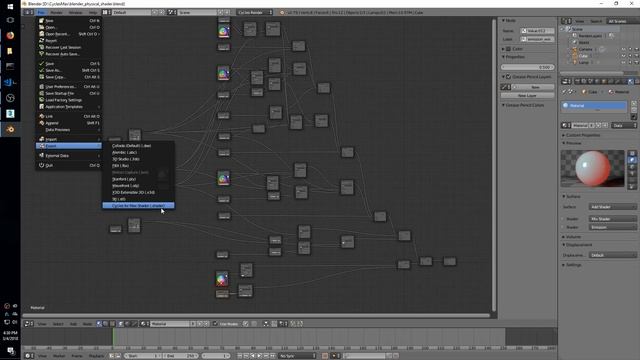The width and height of the screenshot is (640, 360).
Task: Open Firefox from the Windows taskbar
Action: click(10, 36)
